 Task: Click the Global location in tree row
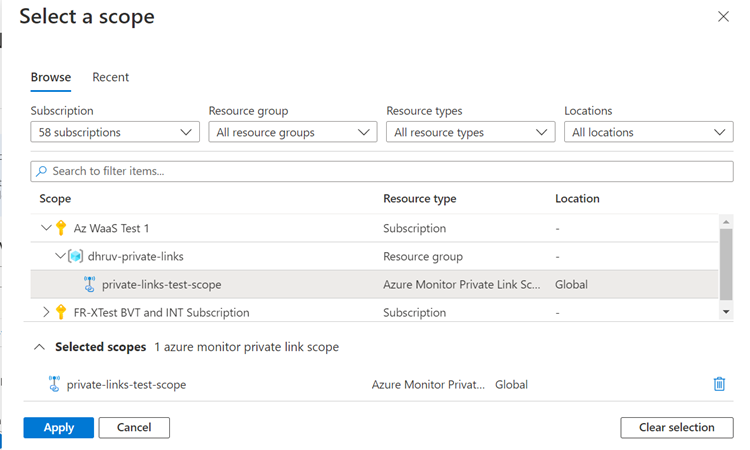coord(571,285)
